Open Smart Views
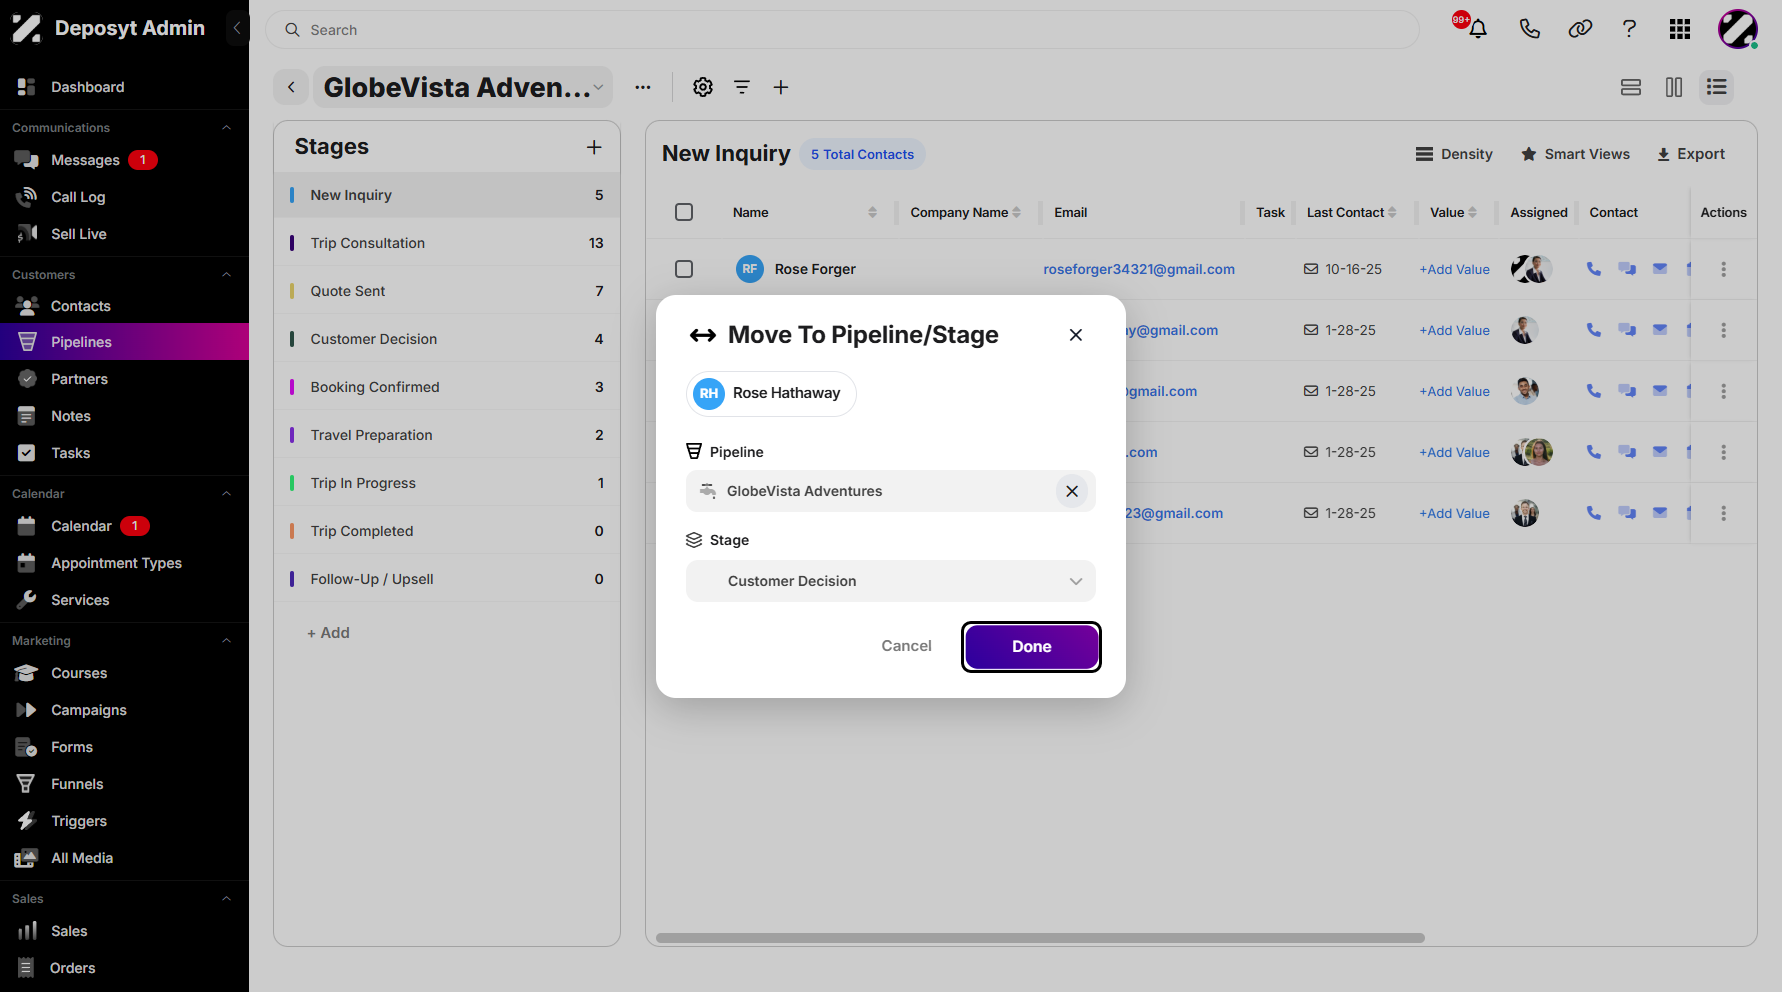1782x992 pixels. click(x=1575, y=154)
